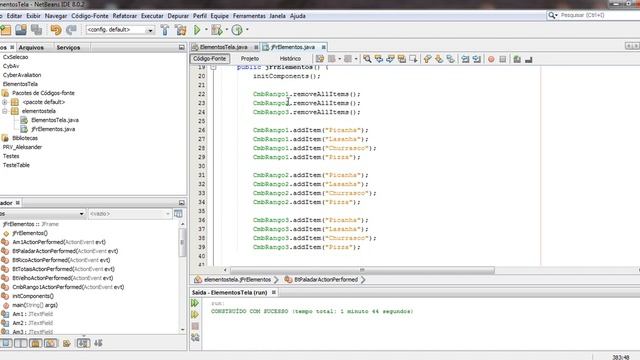Click the Save All toolbar icon
This screenshot has width=640, height=360.
click(37, 30)
